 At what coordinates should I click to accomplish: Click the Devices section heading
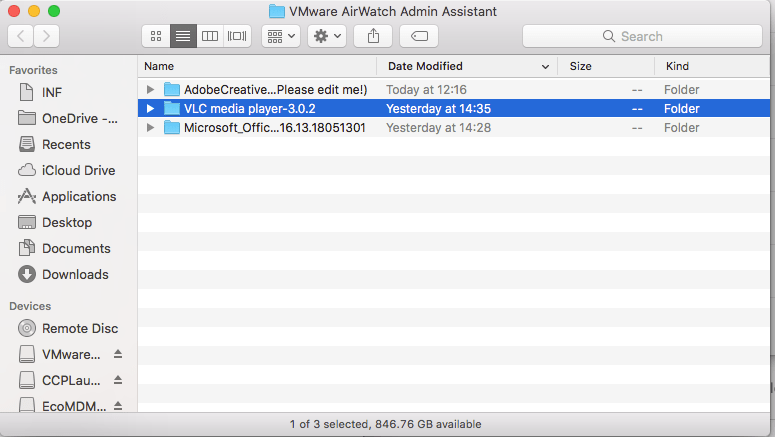(30, 306)
